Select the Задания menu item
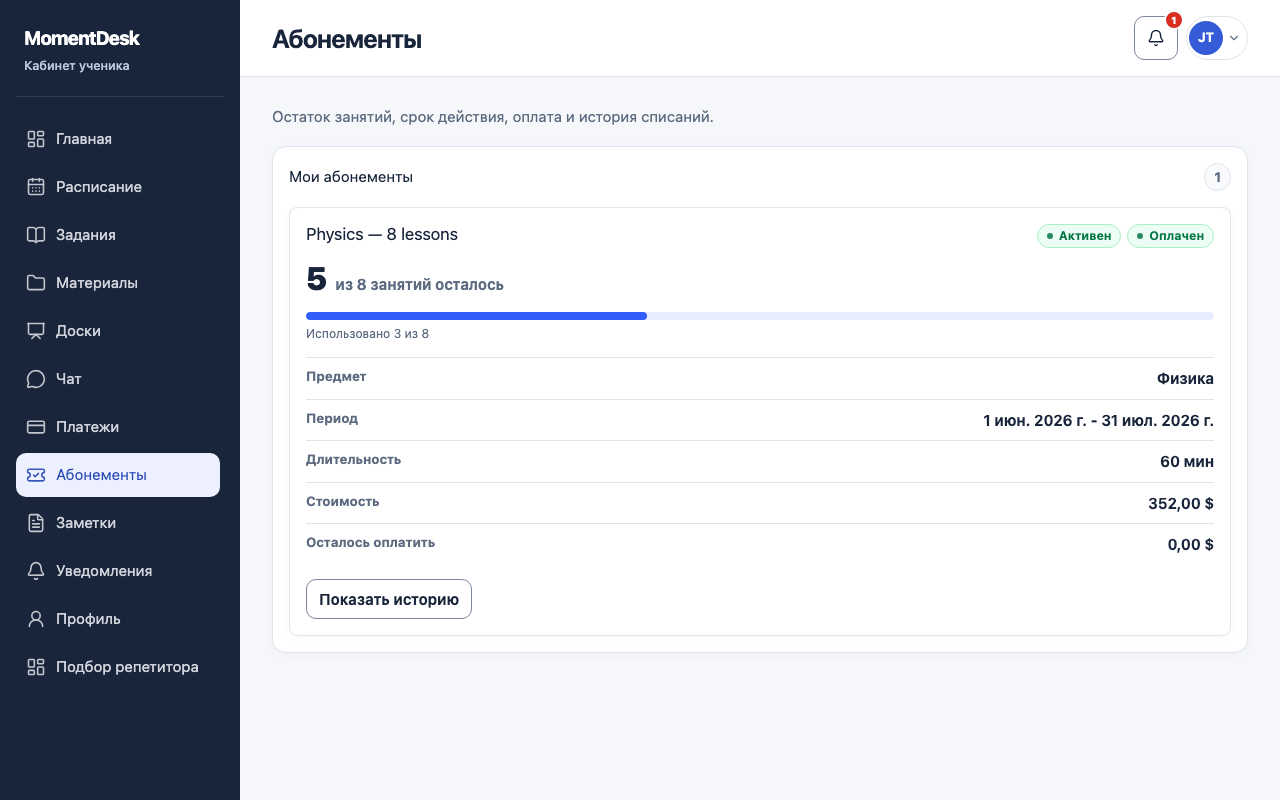1280x800 pixels. tap(118, 235)
